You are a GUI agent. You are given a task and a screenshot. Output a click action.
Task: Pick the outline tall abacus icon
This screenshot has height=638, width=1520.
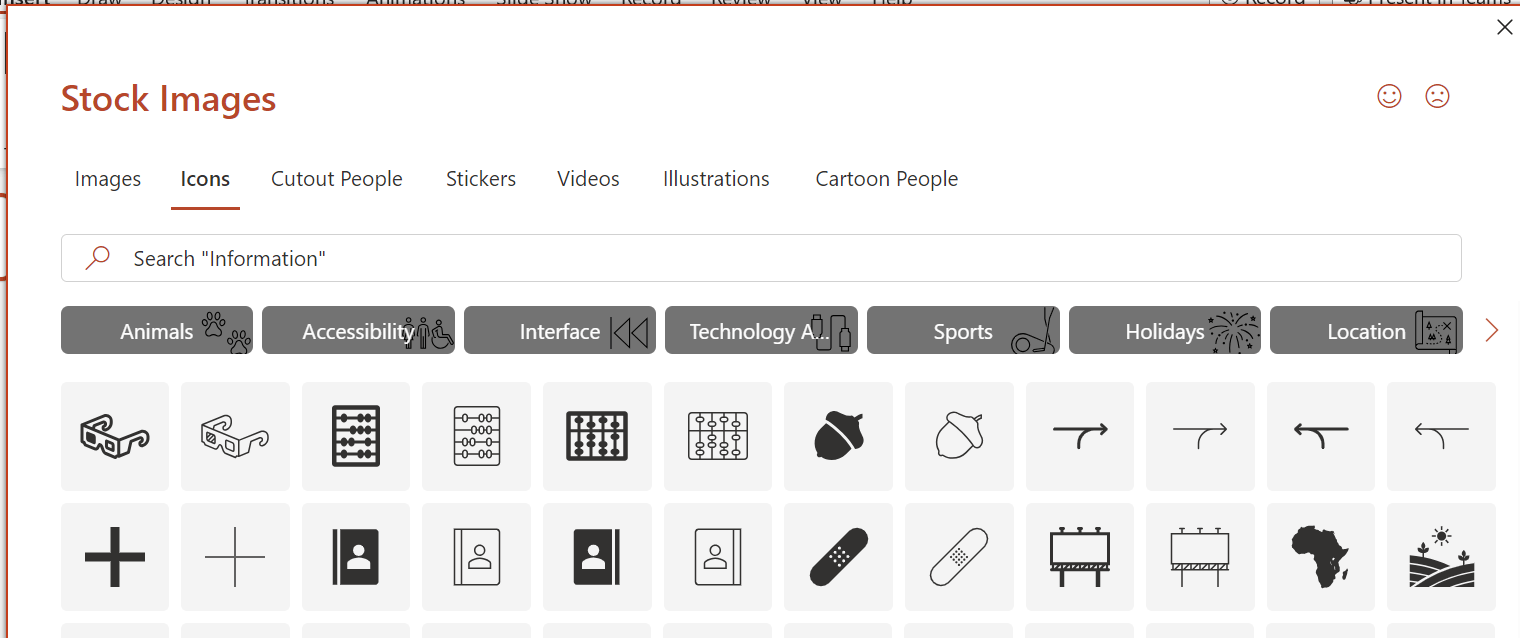[476, 436]
